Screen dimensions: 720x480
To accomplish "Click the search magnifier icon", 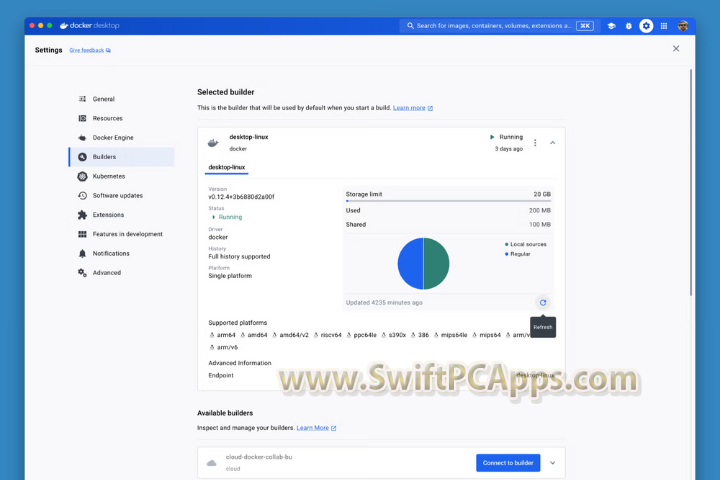I will pyautogui.click(x=410, y=26).
